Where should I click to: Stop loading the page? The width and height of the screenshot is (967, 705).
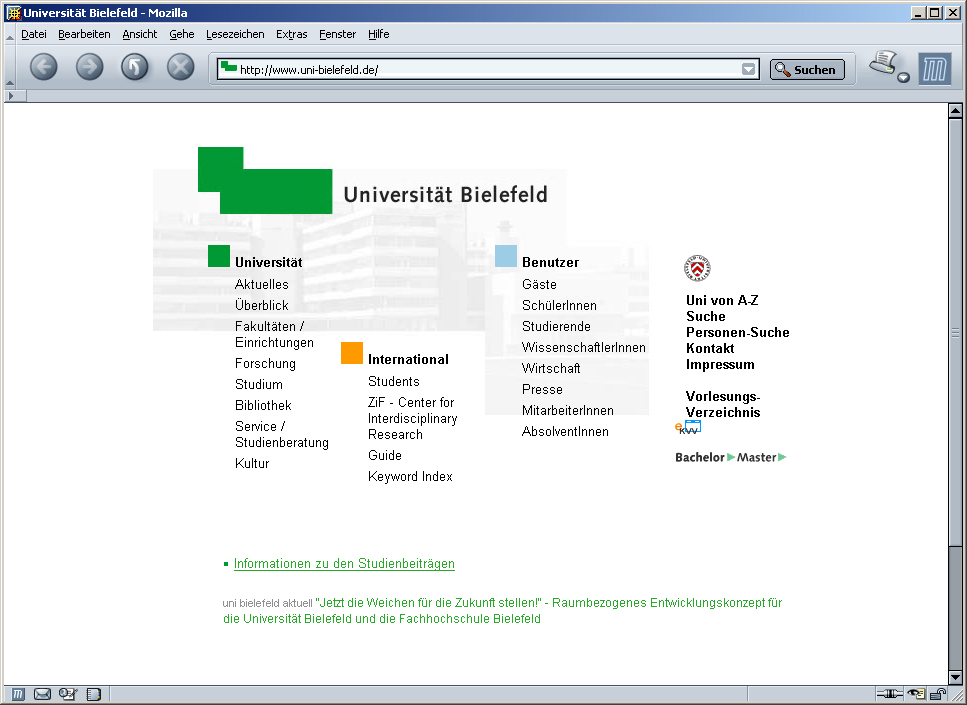[x=180, y=67]
